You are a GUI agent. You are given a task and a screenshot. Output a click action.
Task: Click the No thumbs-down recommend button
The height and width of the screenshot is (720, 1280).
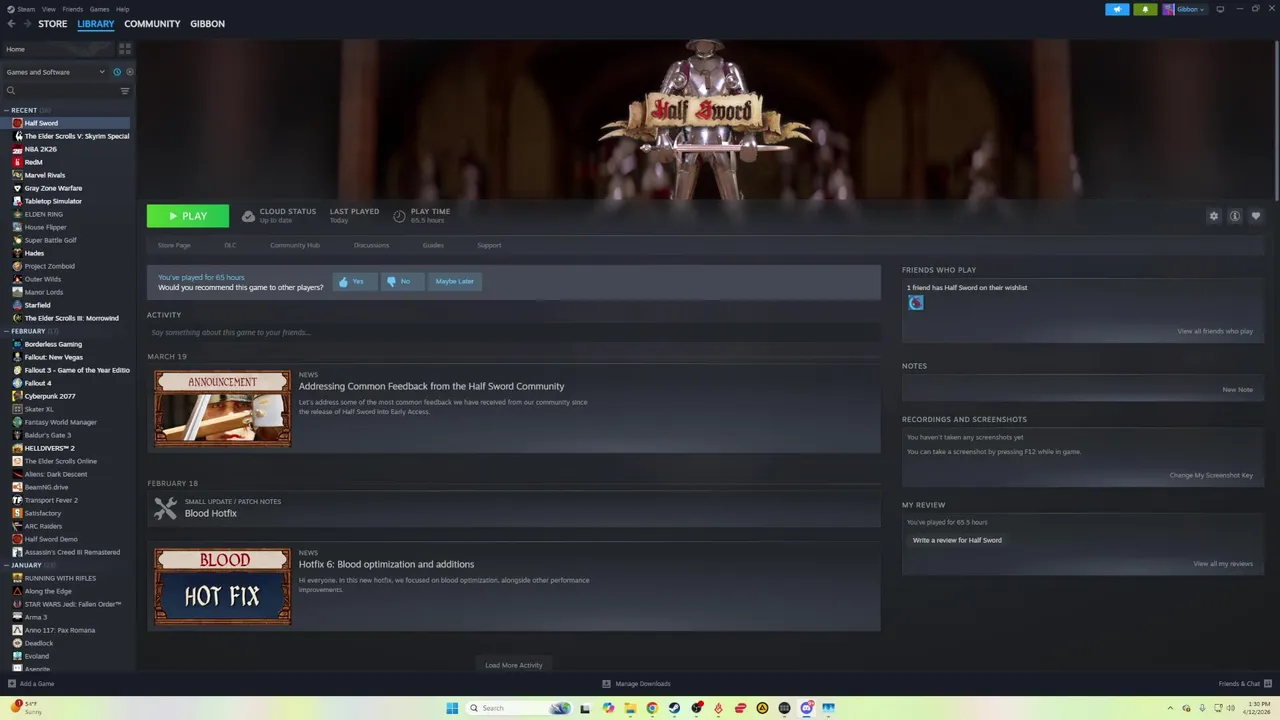(402, 282)
